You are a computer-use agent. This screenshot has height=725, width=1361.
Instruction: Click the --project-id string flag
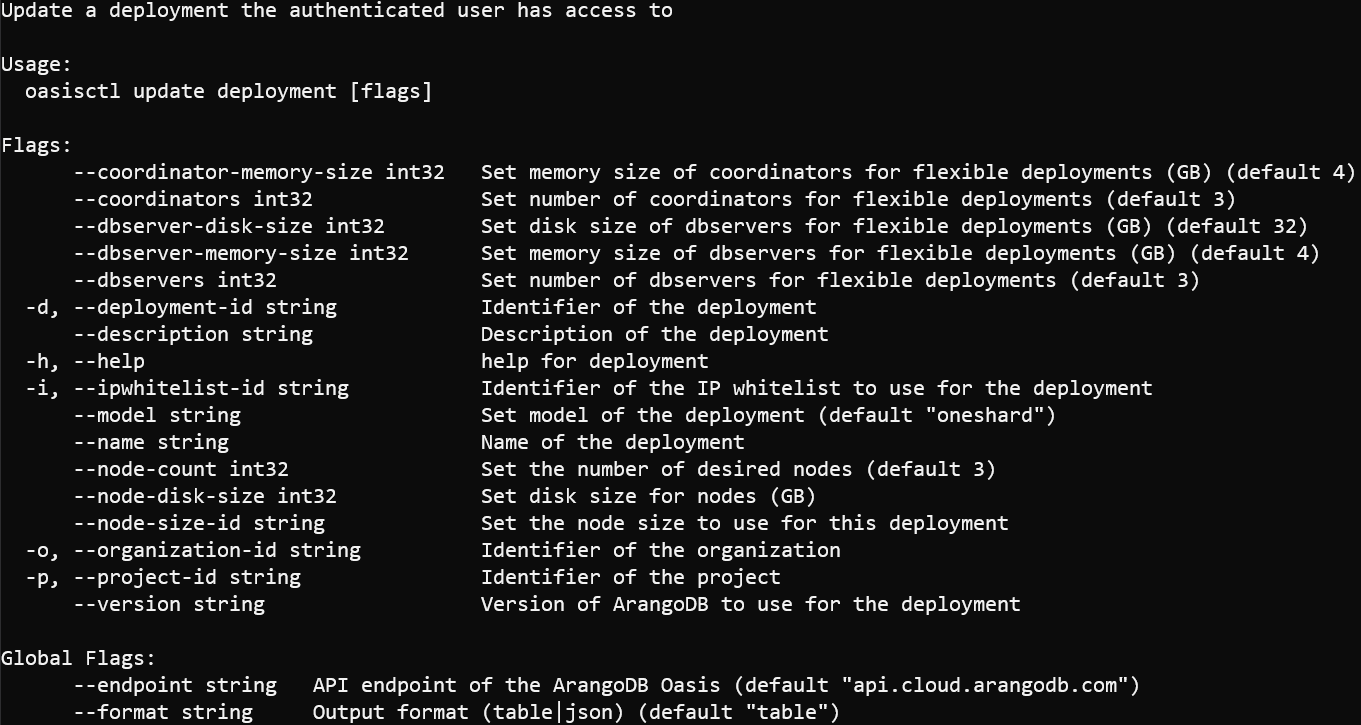coord(186,577)
